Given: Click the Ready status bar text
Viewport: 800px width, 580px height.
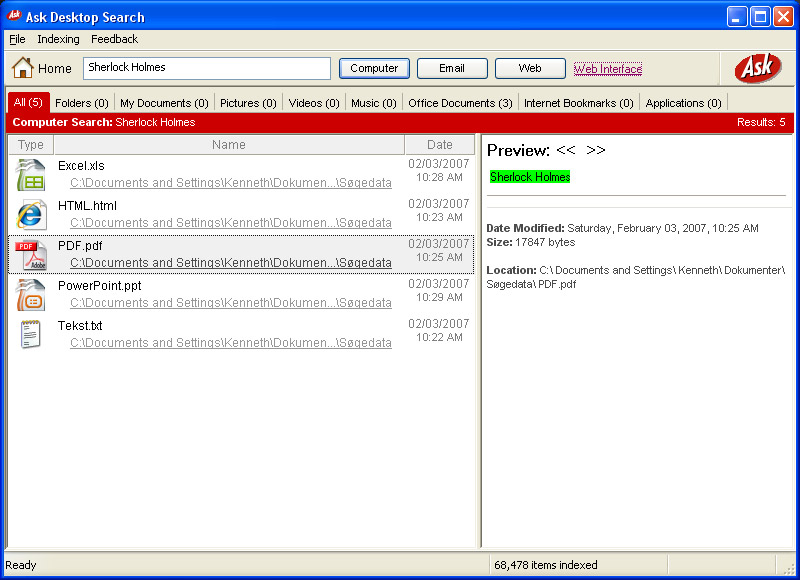Looking at the screenshot, I should [21, 565].
